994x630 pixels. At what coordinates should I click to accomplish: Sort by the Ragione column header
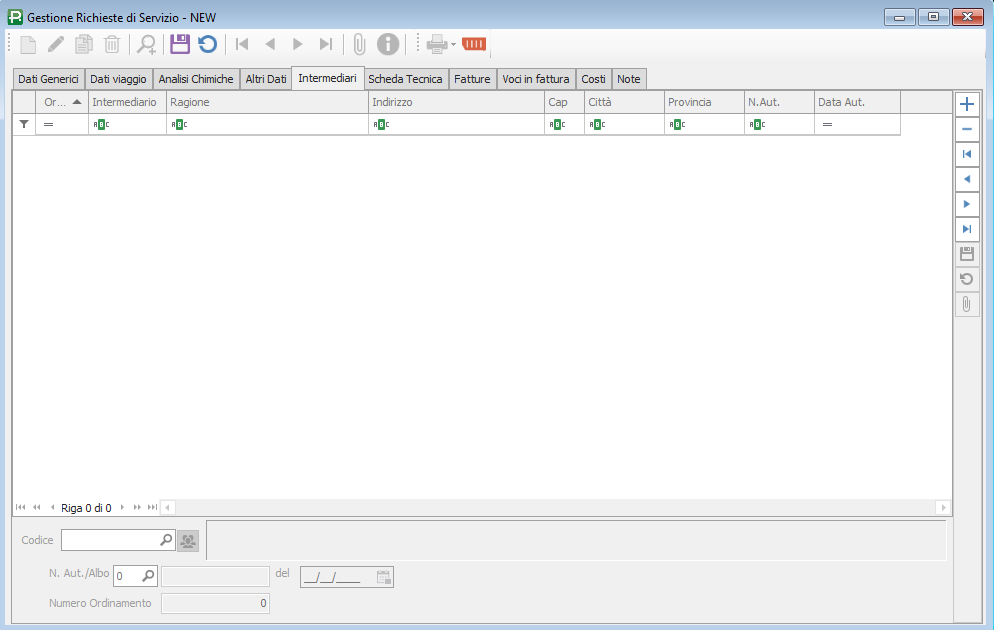click(x=267, y=102)
